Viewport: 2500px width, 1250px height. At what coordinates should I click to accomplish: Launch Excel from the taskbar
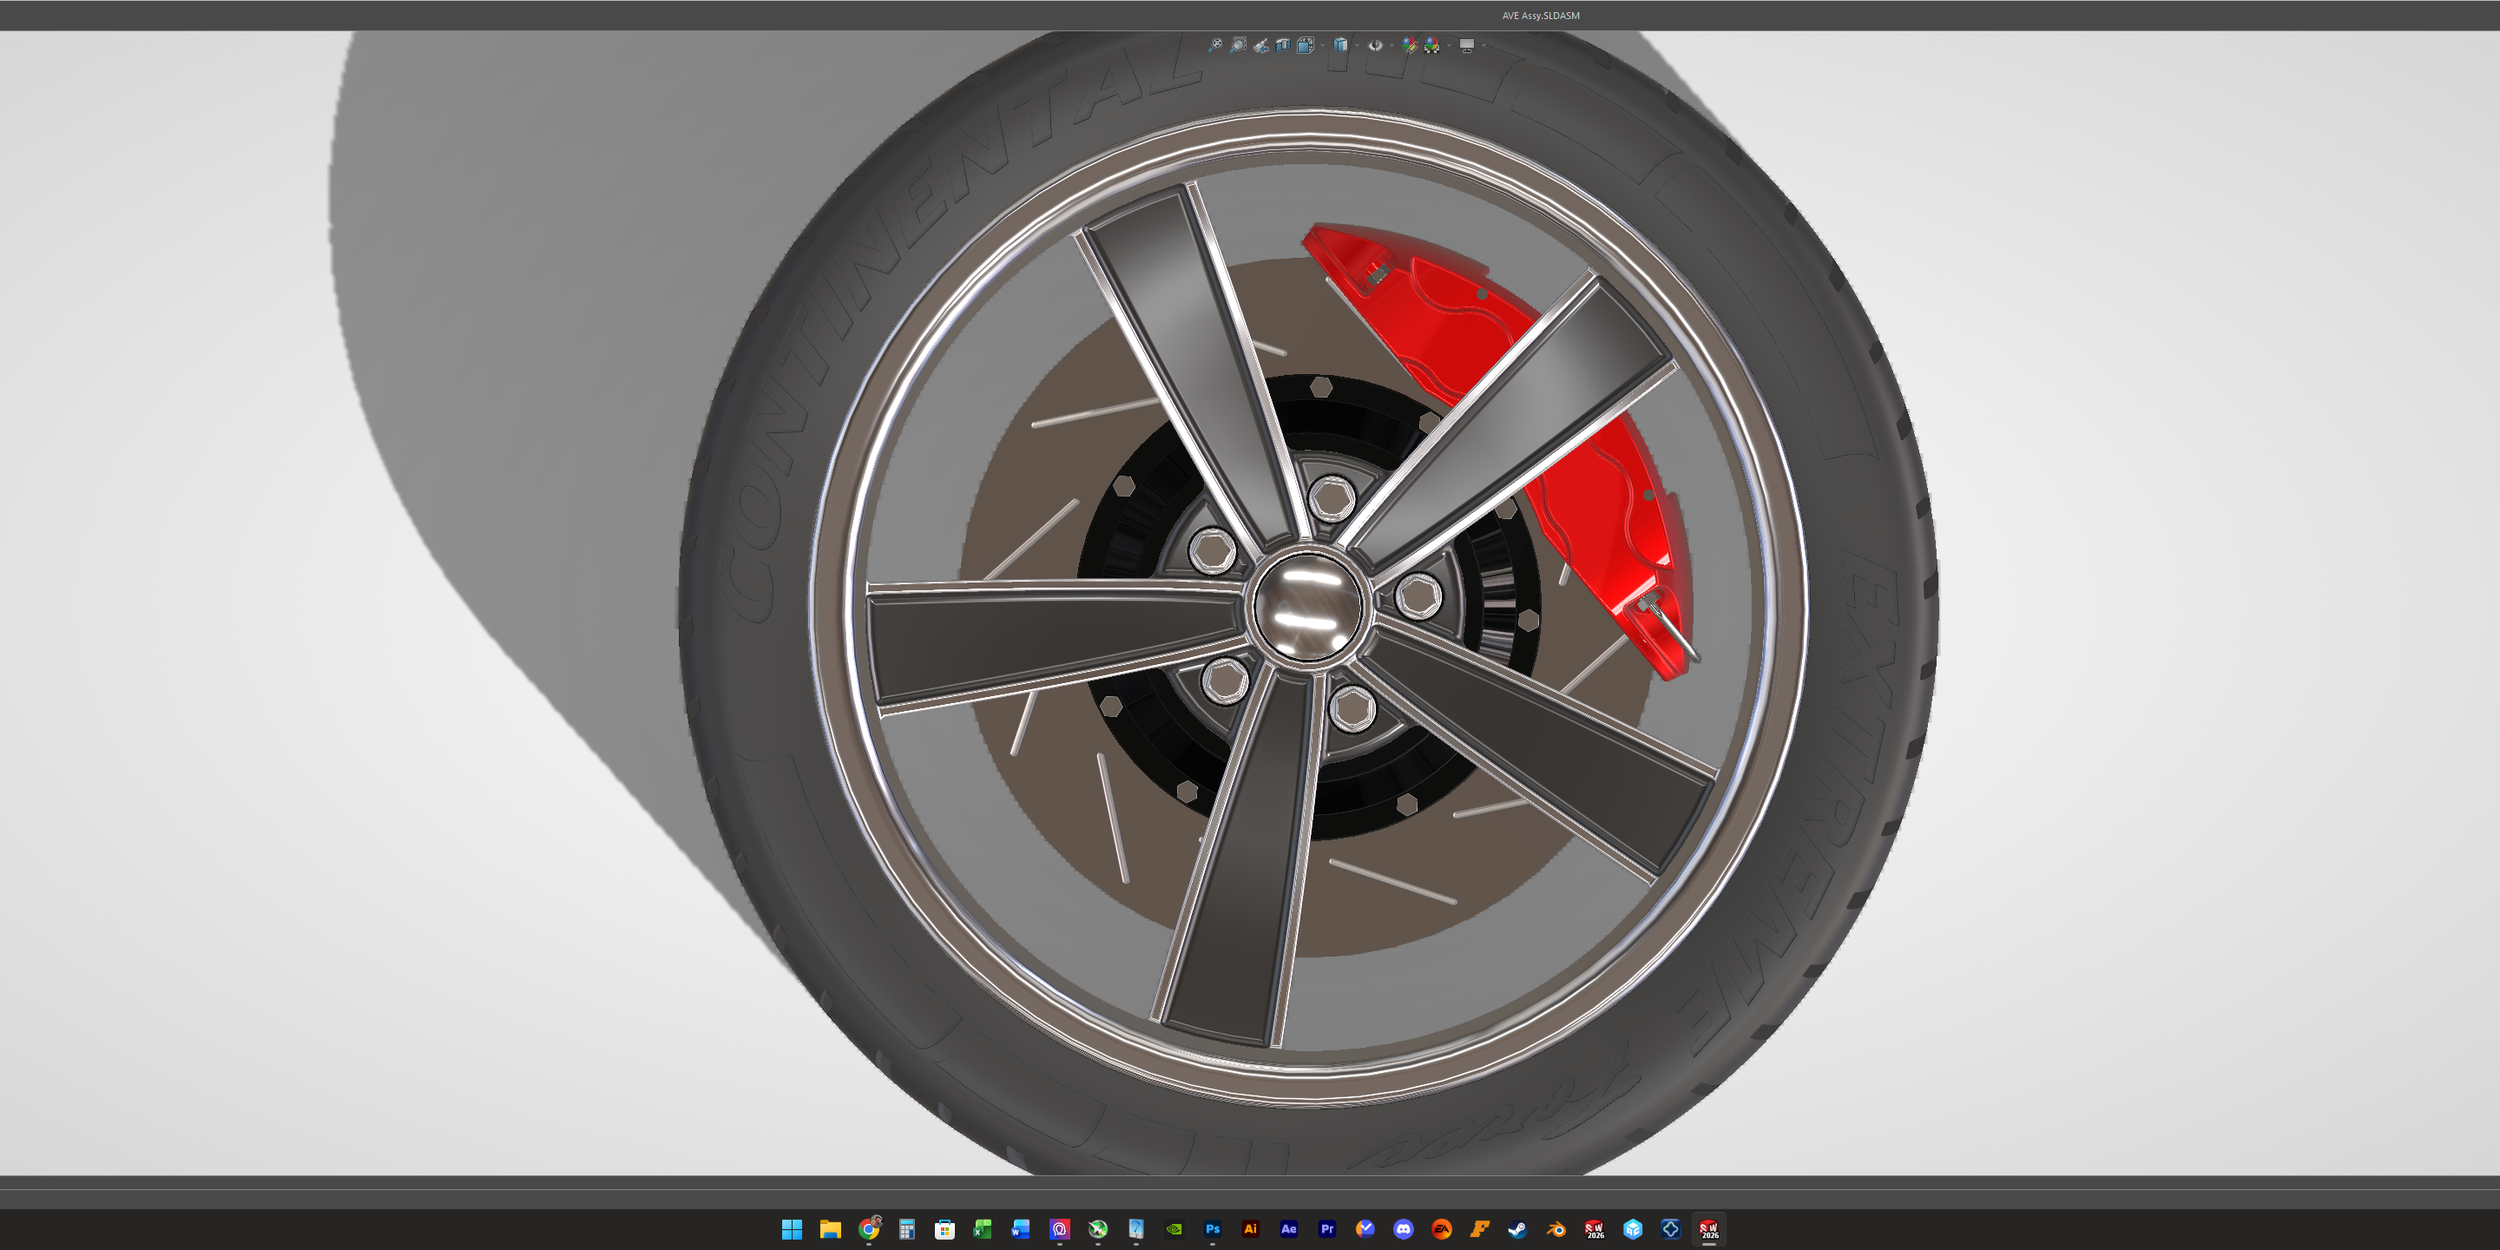982,1230
